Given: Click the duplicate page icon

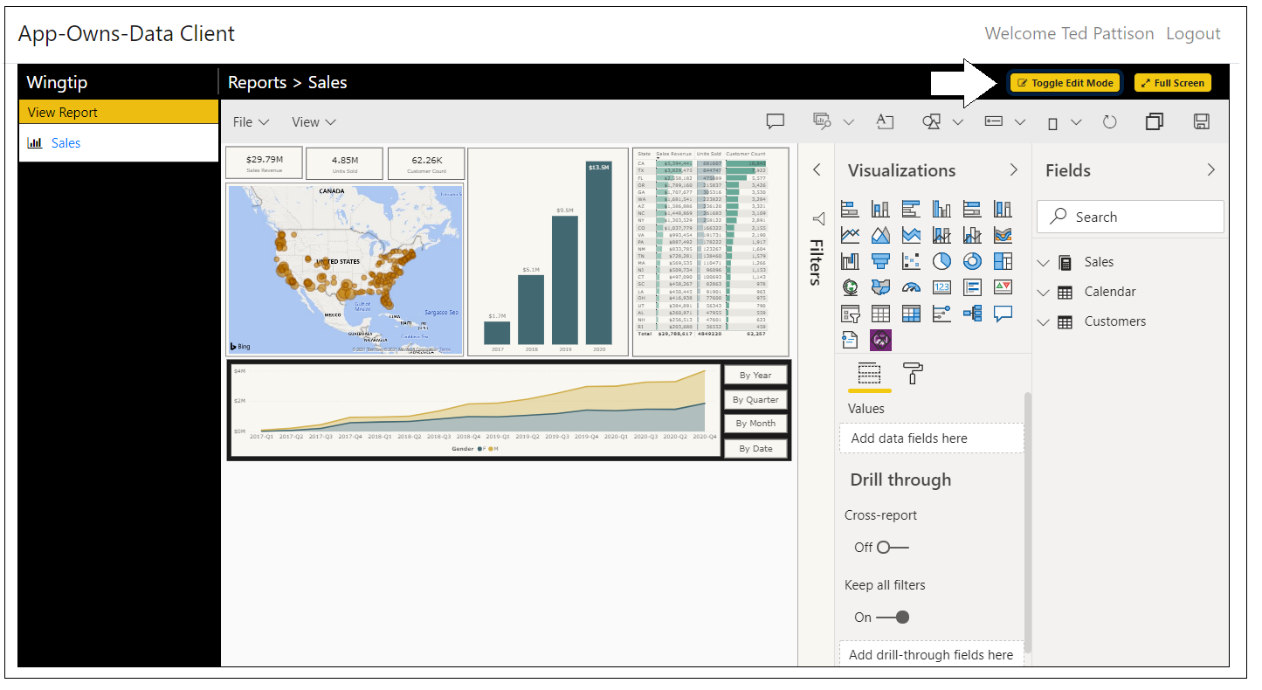Looking at the screenshot, I should tap(1154, 122).
